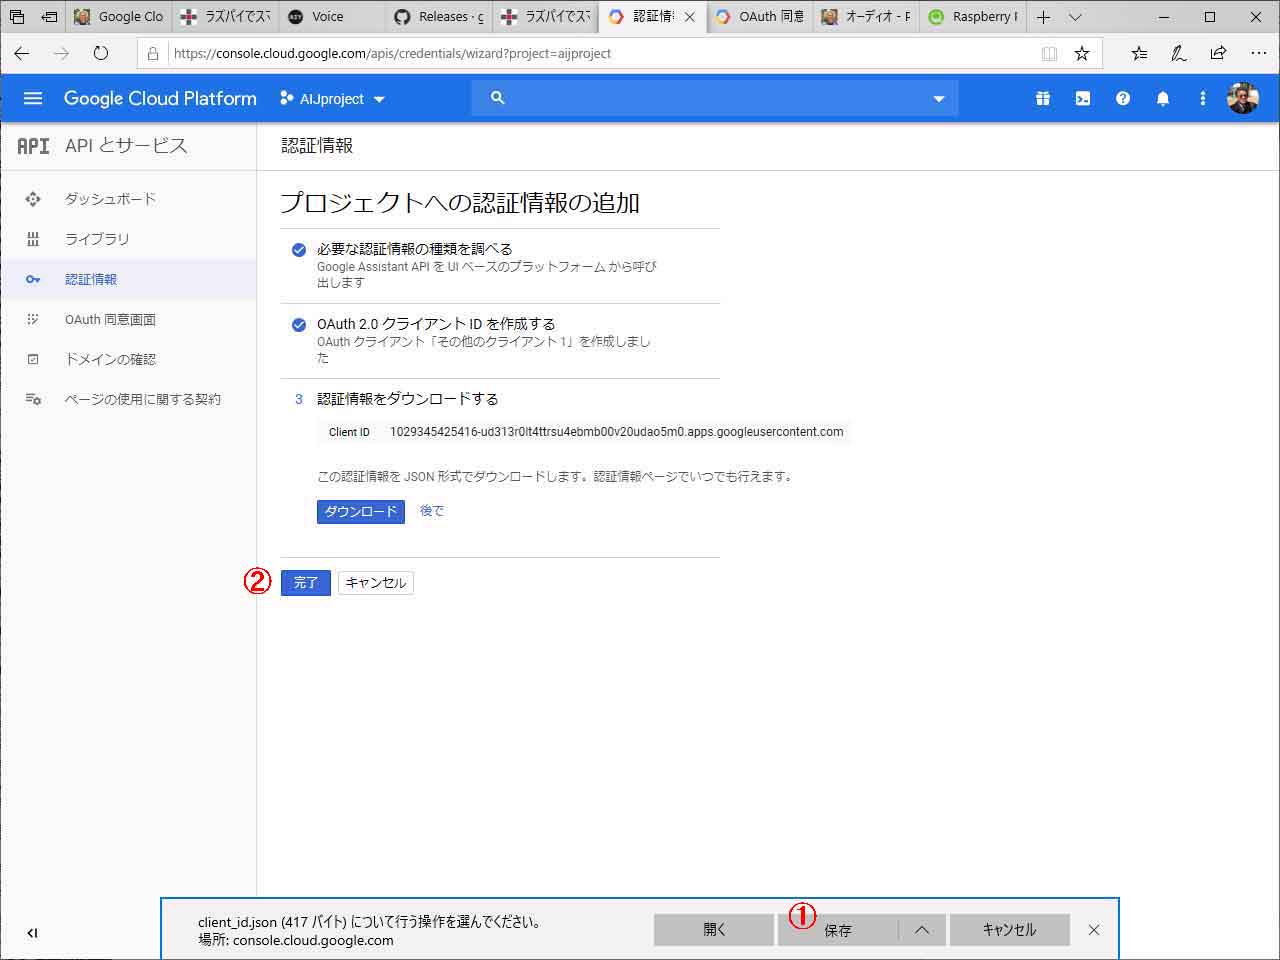
Task: Go back with browser back arrow
Action: [x=22, y=53]
